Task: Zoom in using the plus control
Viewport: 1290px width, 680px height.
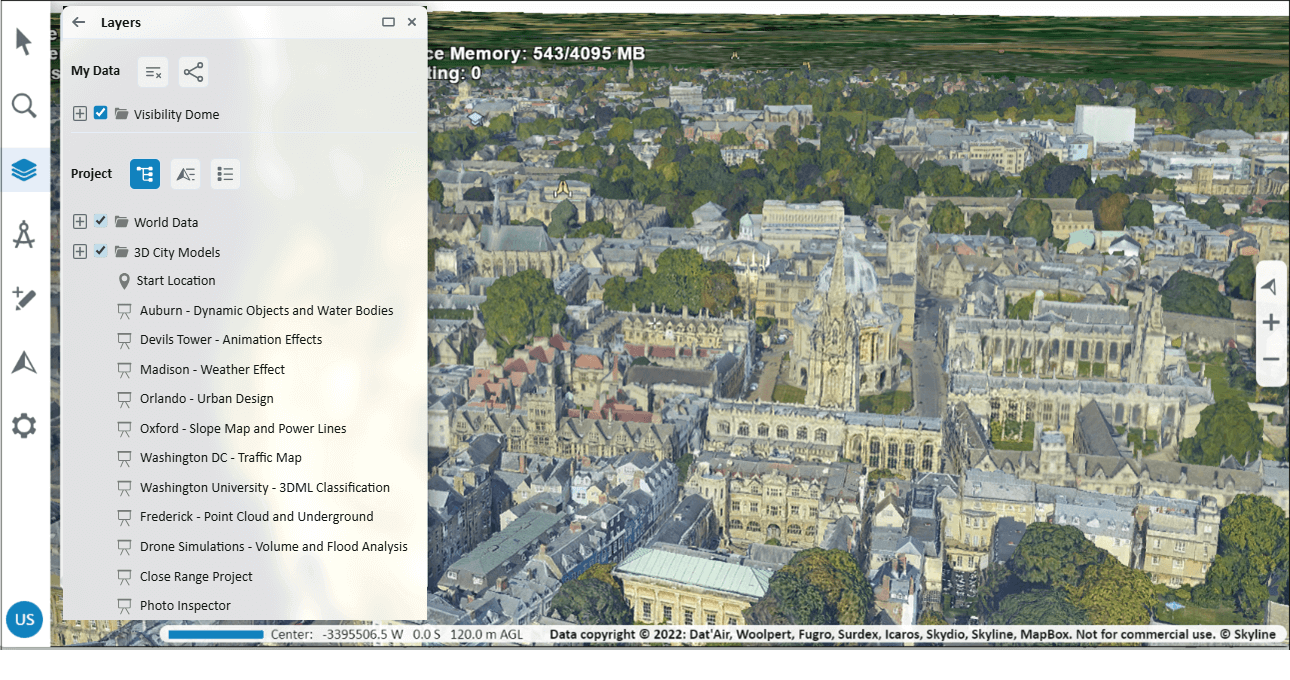Action: [x=1270, y=322]
